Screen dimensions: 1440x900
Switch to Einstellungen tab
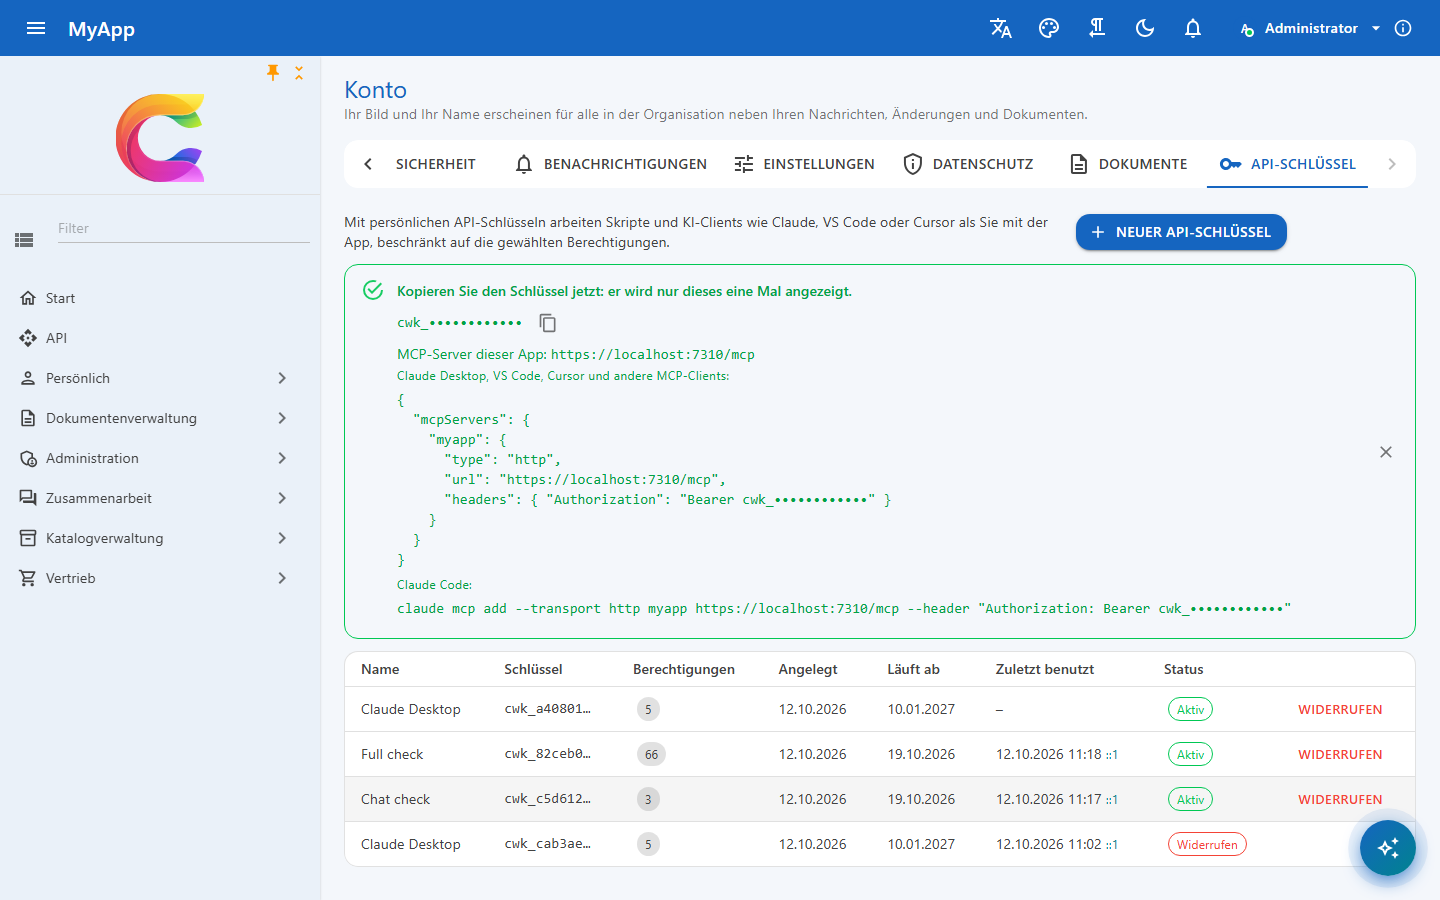804,164
